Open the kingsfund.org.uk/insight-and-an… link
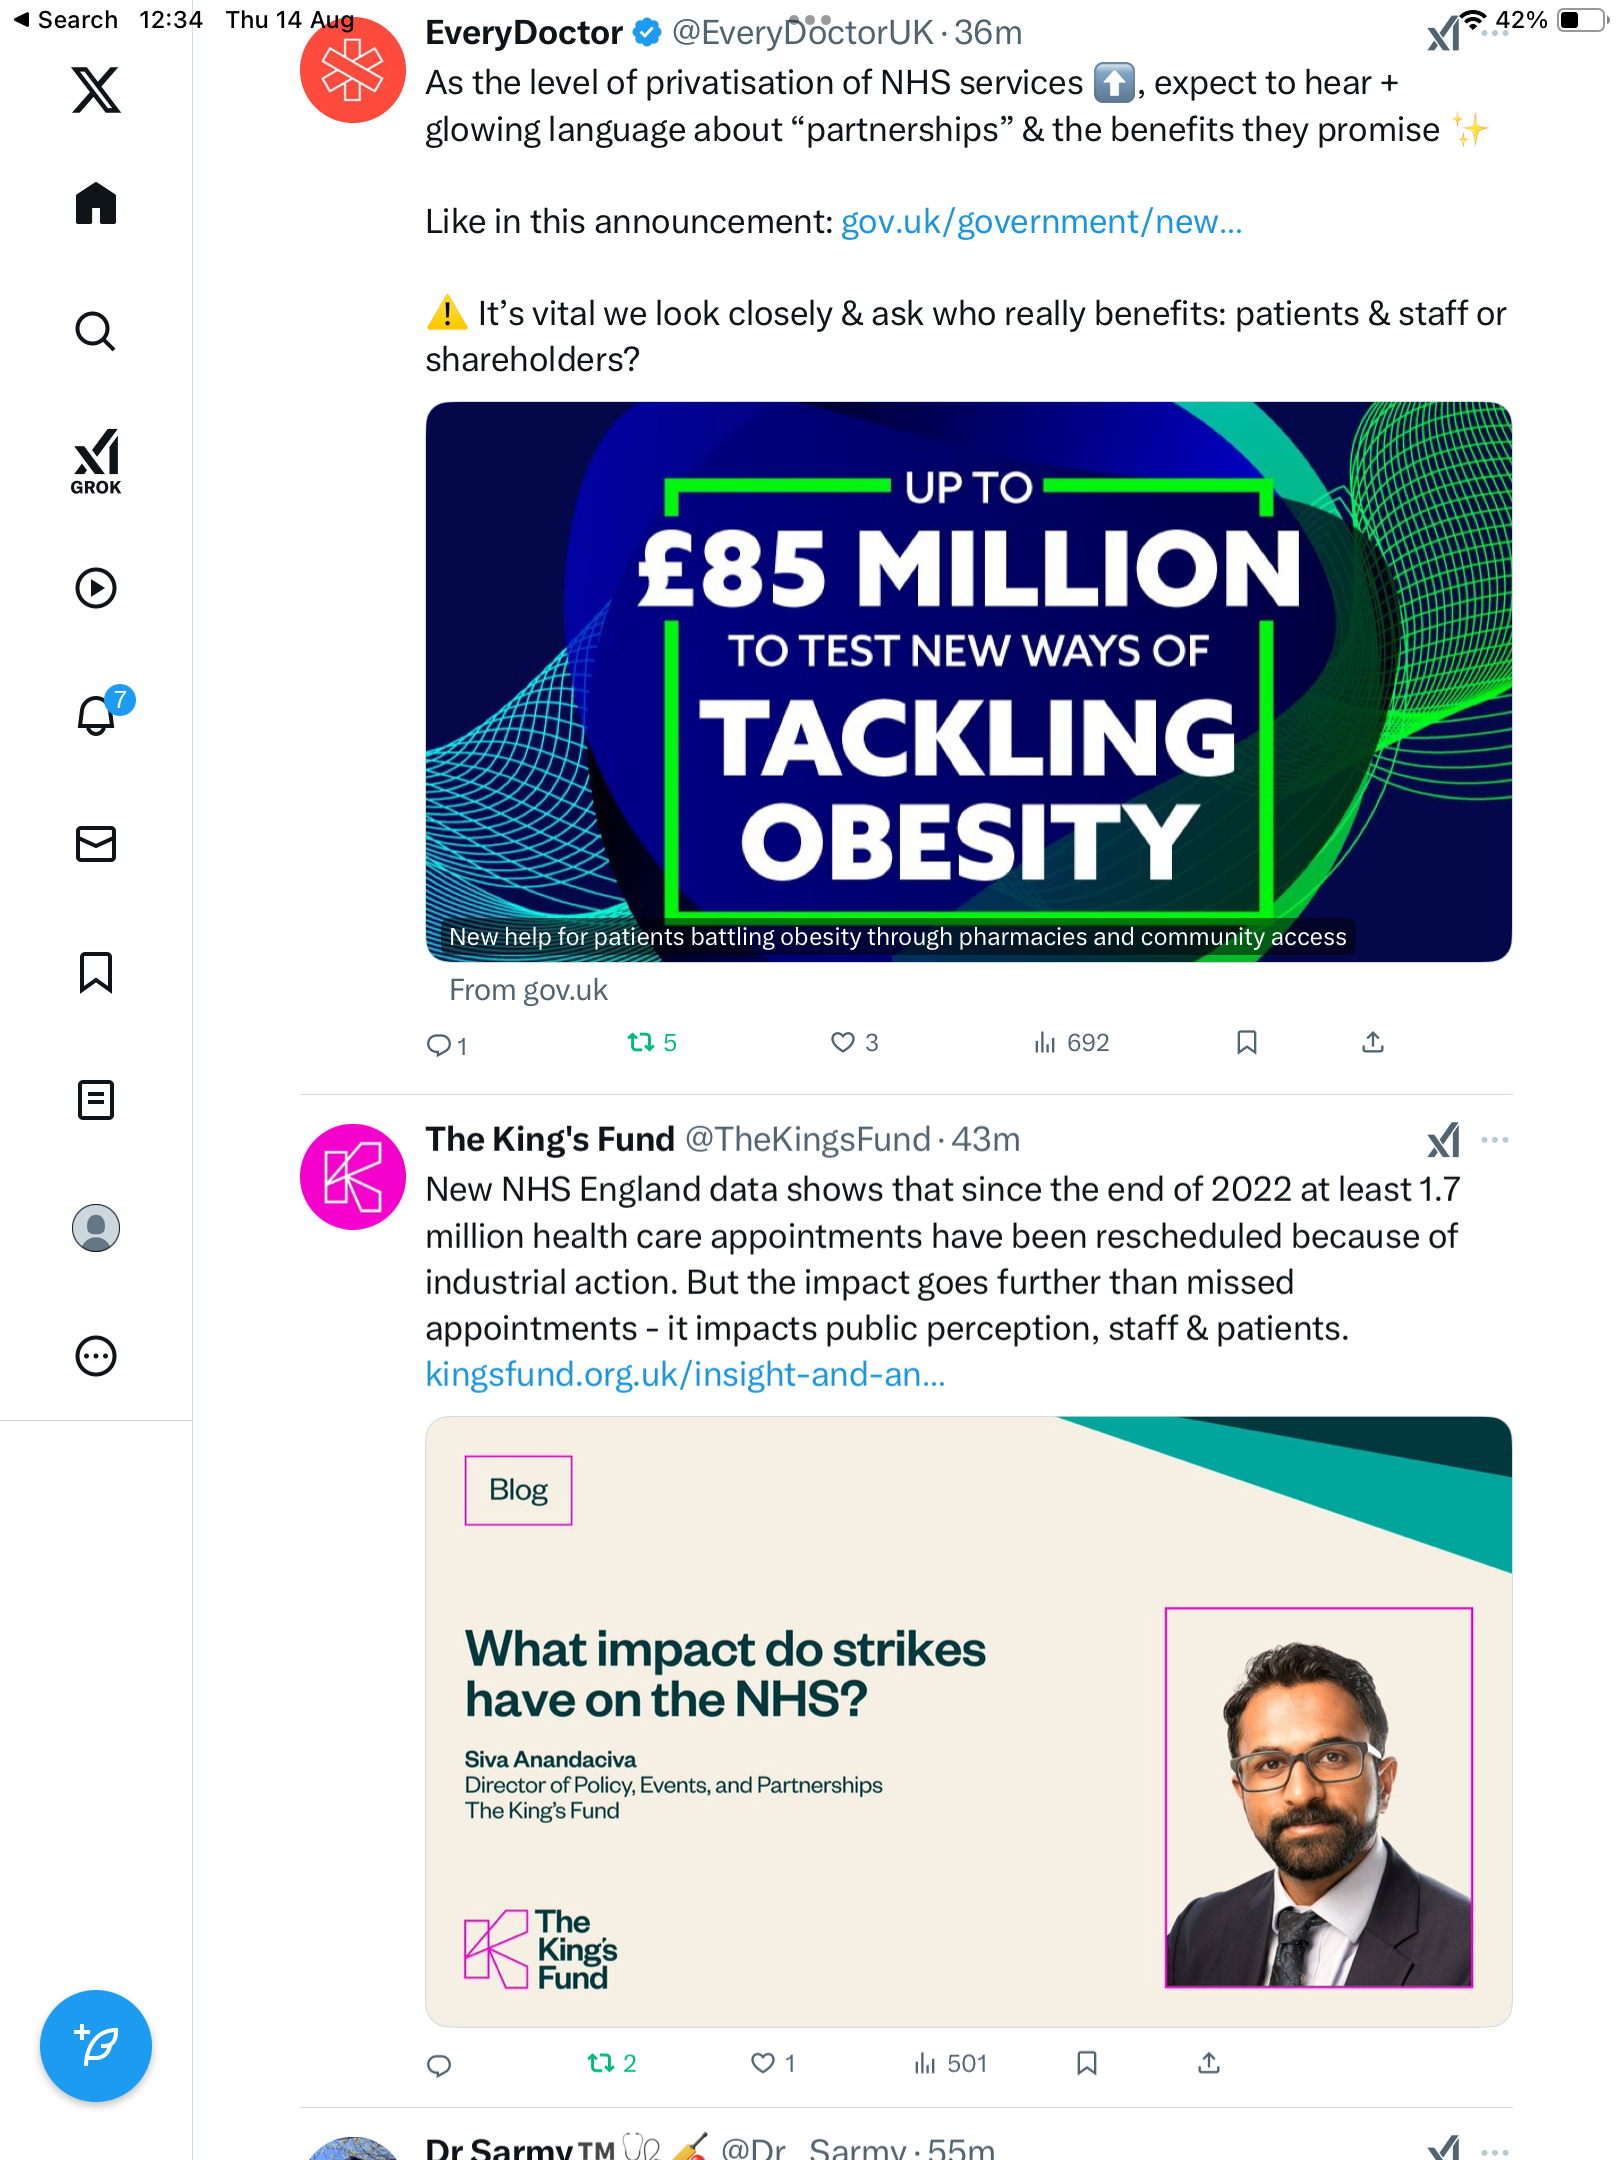Image resolution: width=1620 pixels, height=2160 pixels. tap(685, 1375)
